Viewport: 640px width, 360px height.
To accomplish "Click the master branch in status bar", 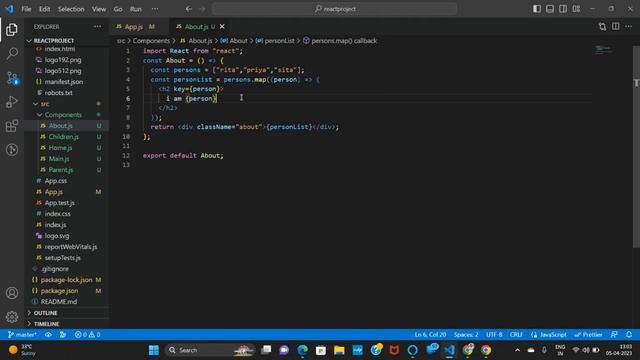I will 22,335.
